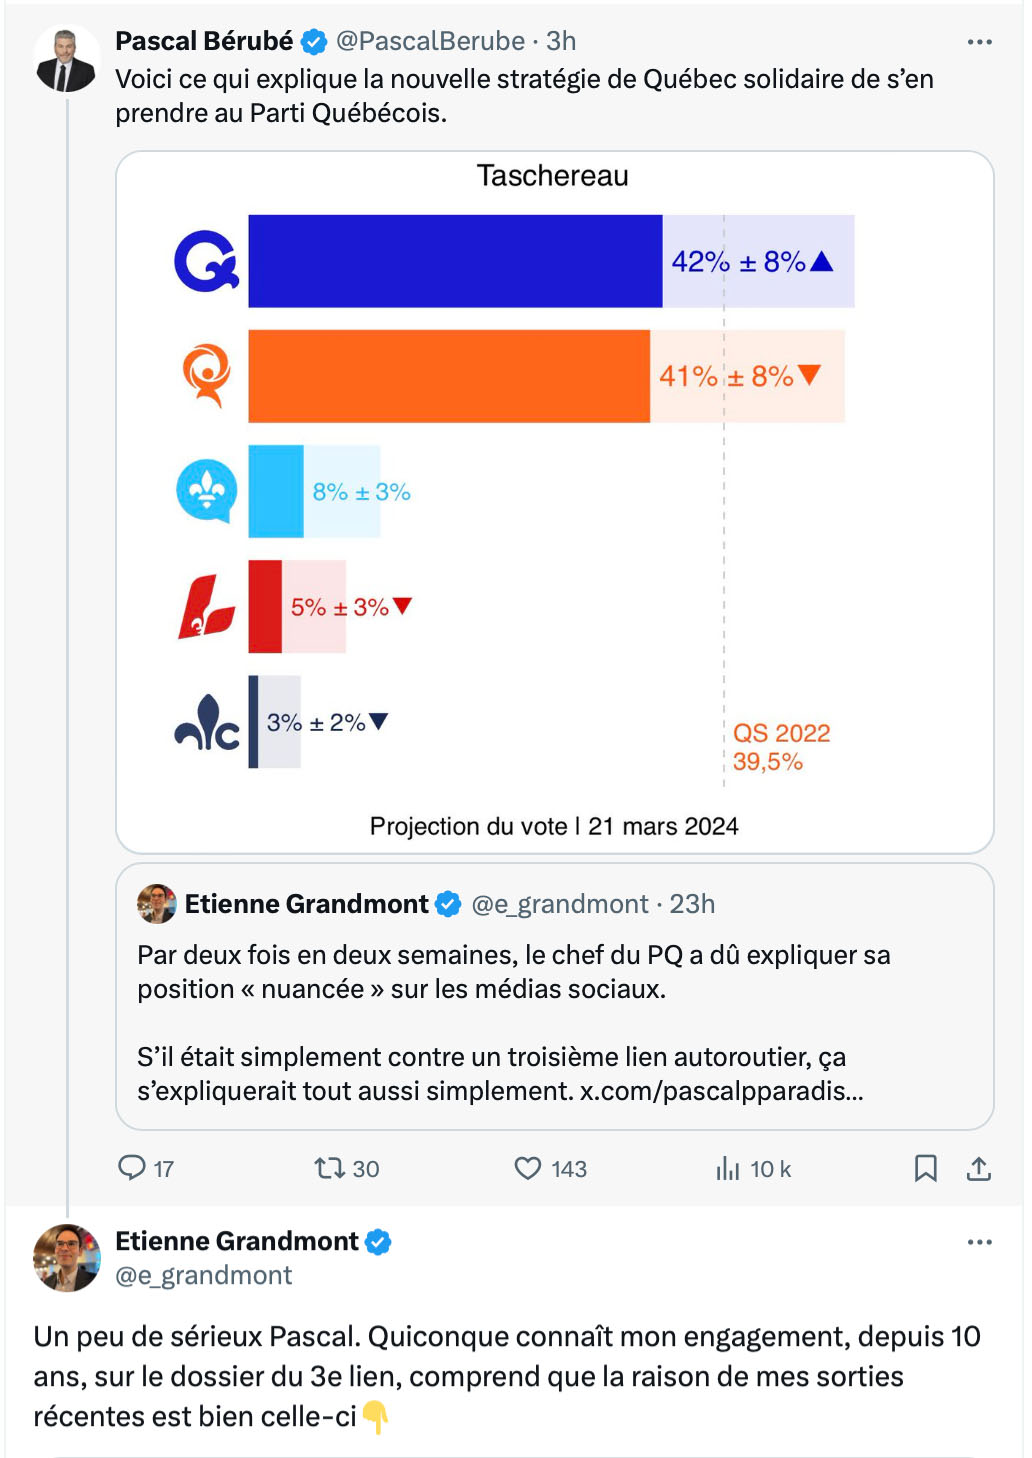Open the quoted tweet by Etienne Grandmont
The height and width of the screenshot is (1458, 1032).
[555, 996]
